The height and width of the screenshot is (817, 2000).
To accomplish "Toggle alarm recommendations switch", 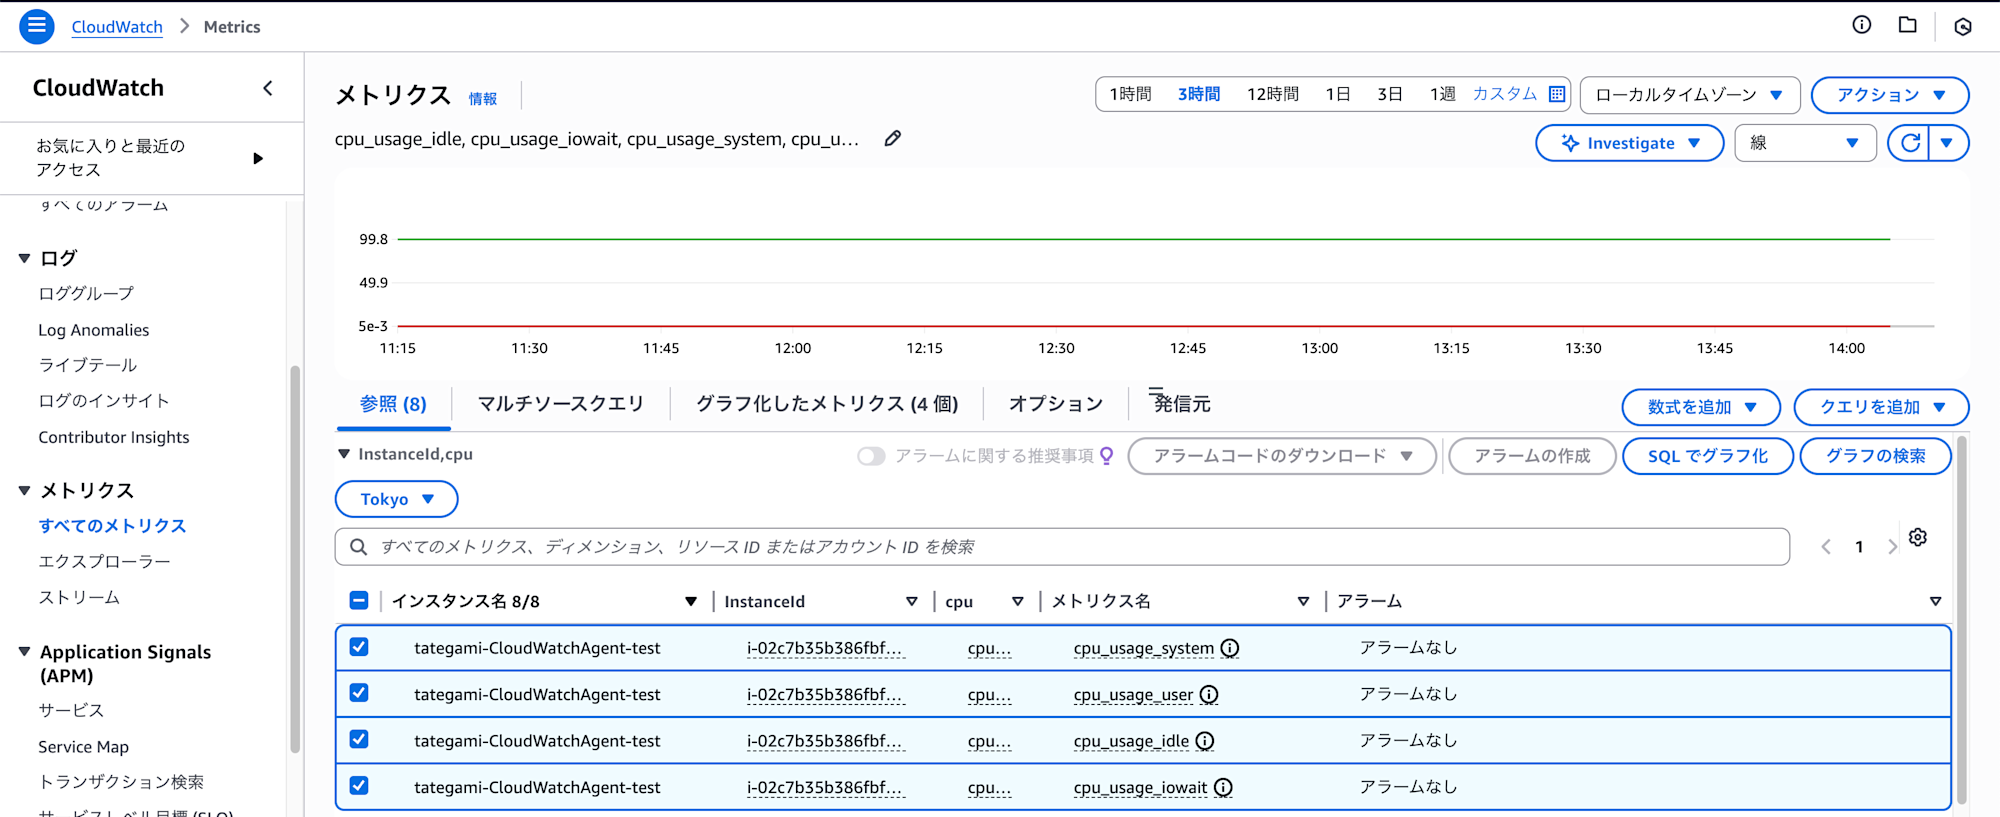I will (x=871, y=456).
